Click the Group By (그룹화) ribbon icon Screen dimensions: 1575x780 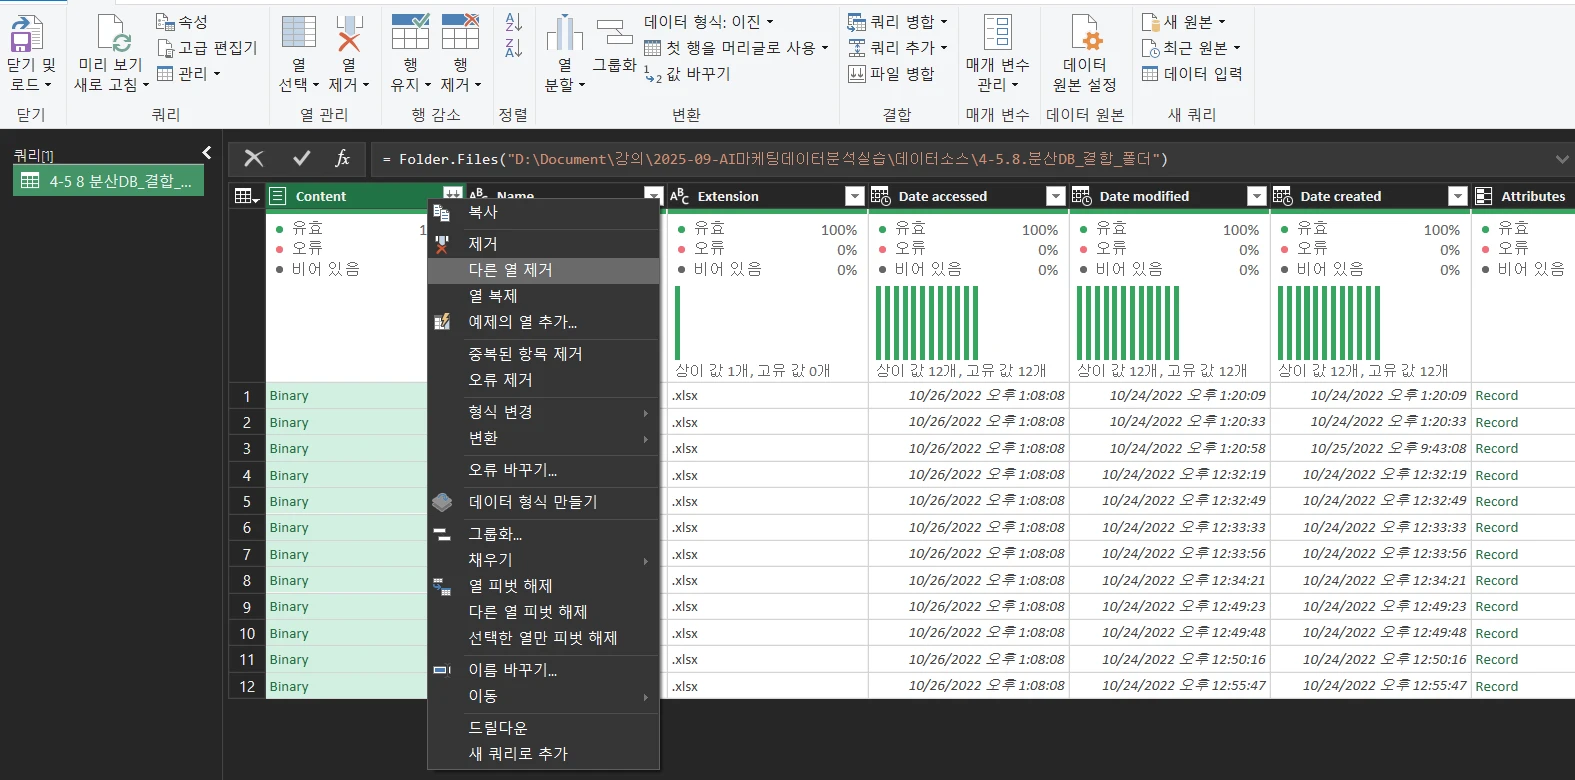tap(614, 35)
